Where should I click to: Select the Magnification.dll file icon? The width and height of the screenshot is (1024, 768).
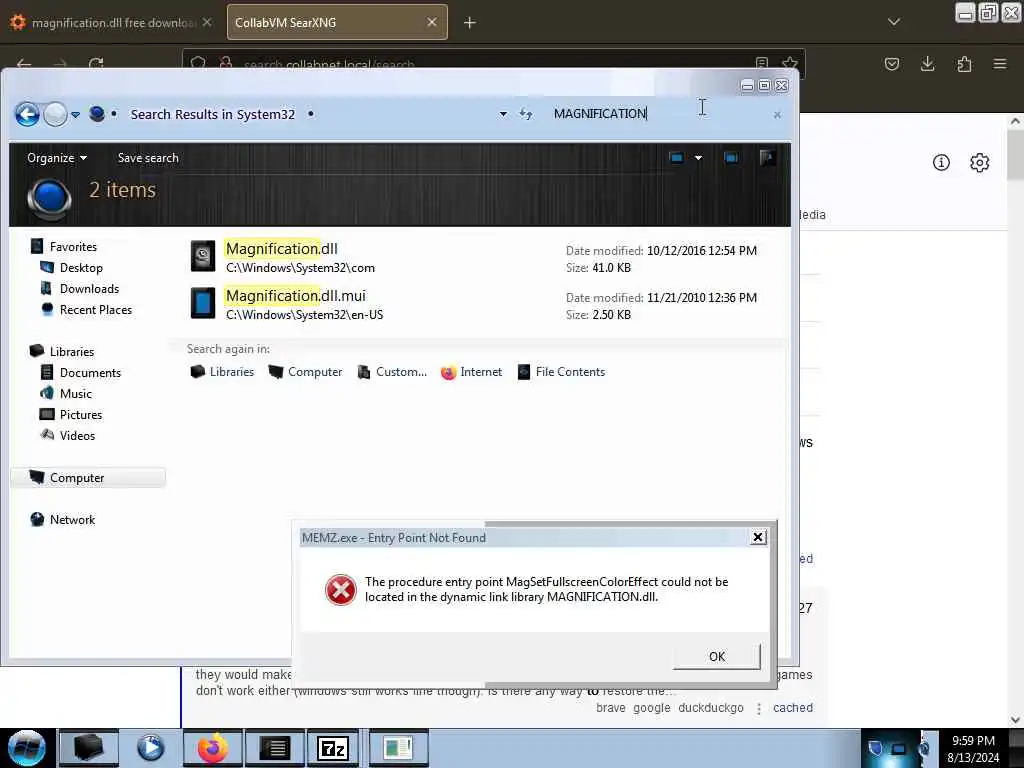203,256
